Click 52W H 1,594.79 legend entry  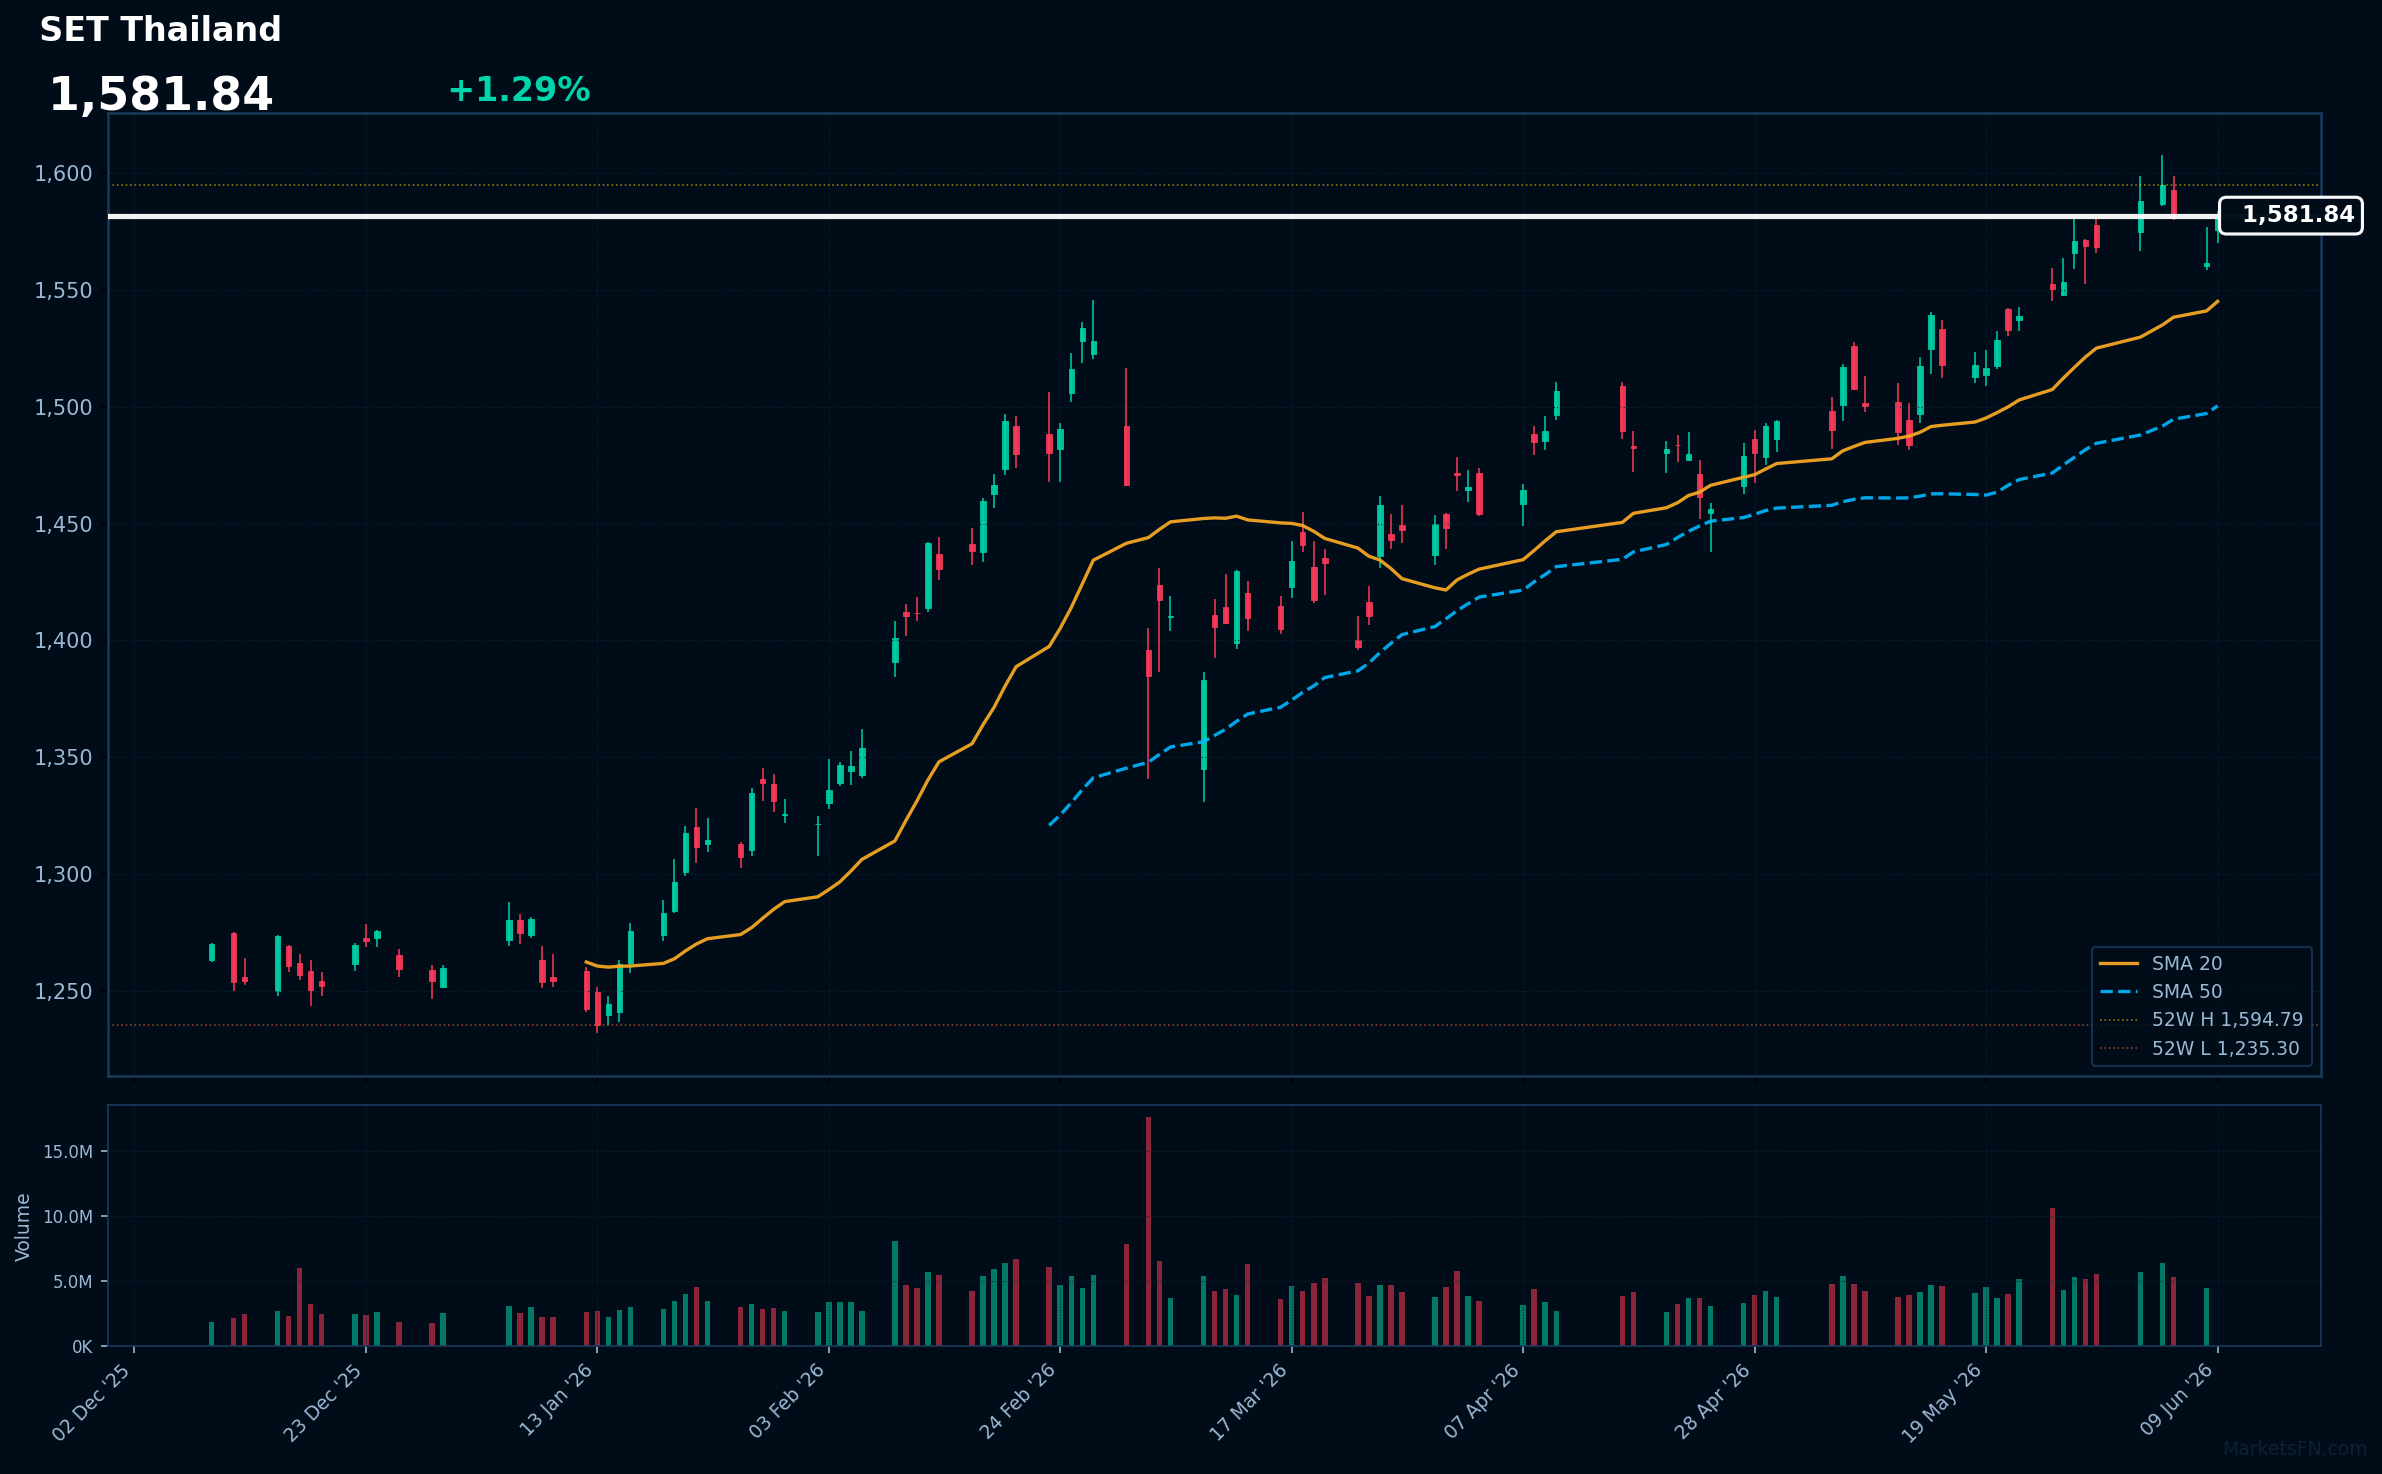click(x=2201, y=1019)
